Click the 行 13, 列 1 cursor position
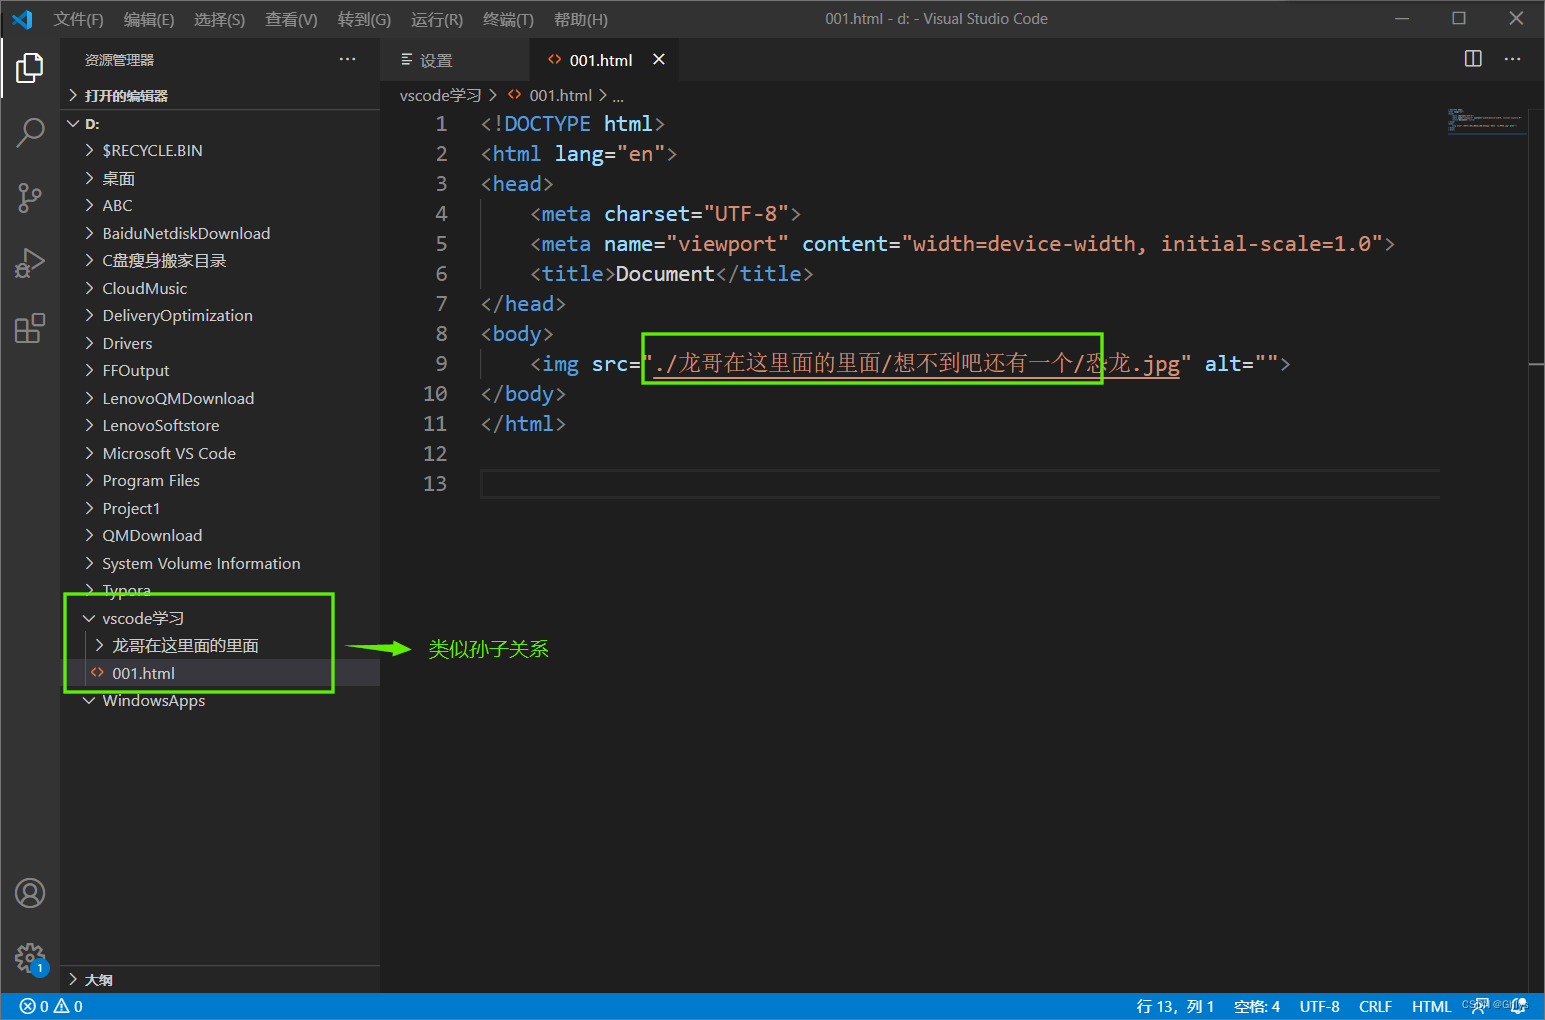Viewport: 1545px width, 1020px height. tap(1175, 1006)
